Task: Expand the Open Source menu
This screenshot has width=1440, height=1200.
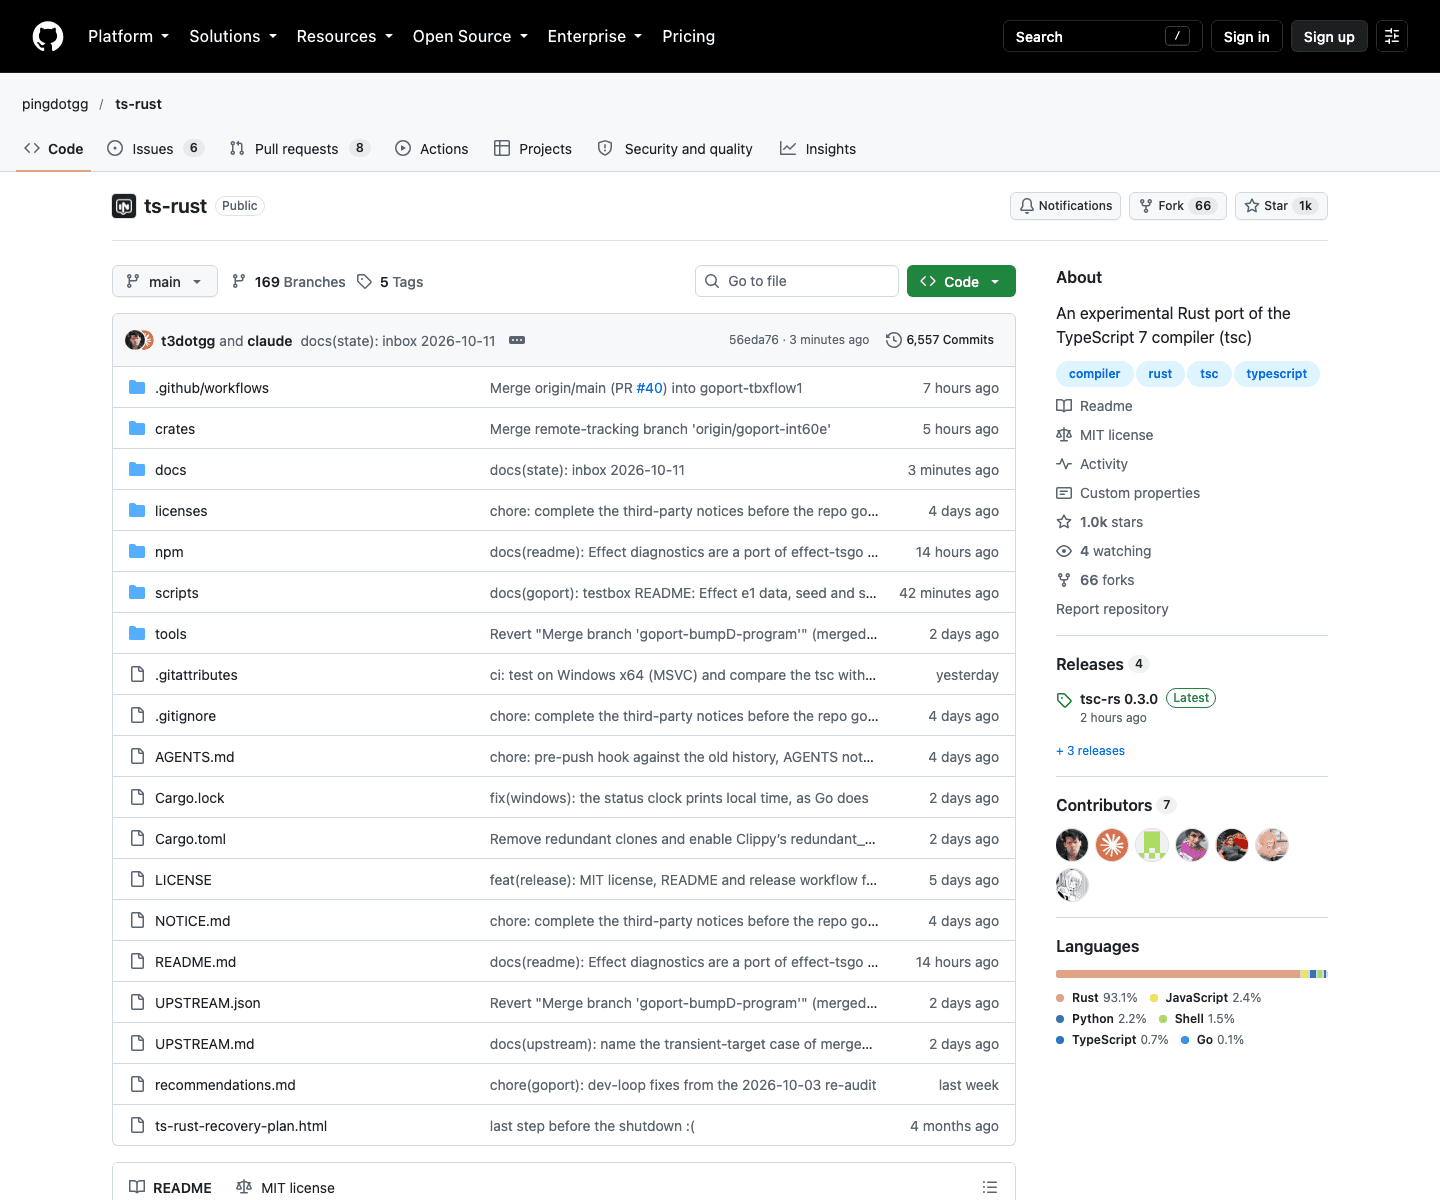Action: pos(470,37)
